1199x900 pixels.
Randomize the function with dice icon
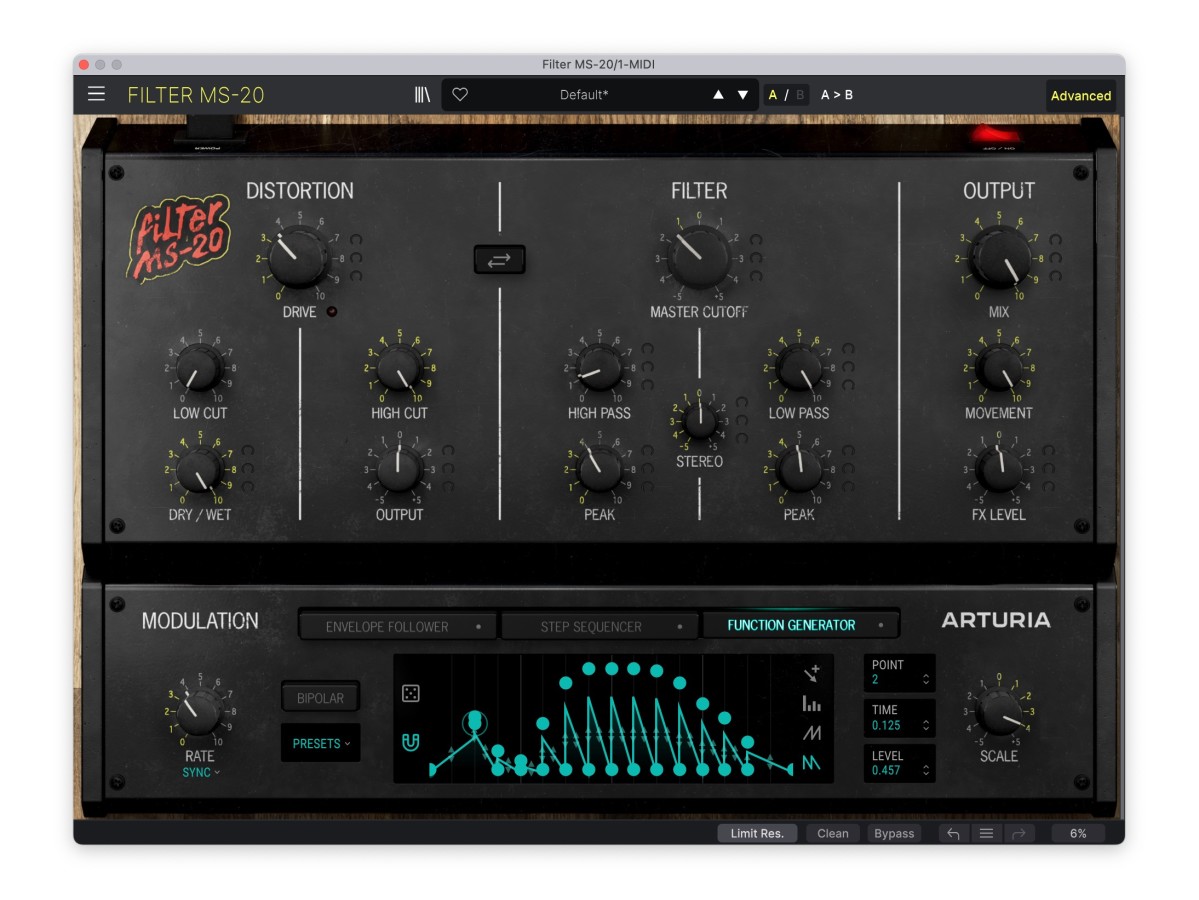(410, 694)
